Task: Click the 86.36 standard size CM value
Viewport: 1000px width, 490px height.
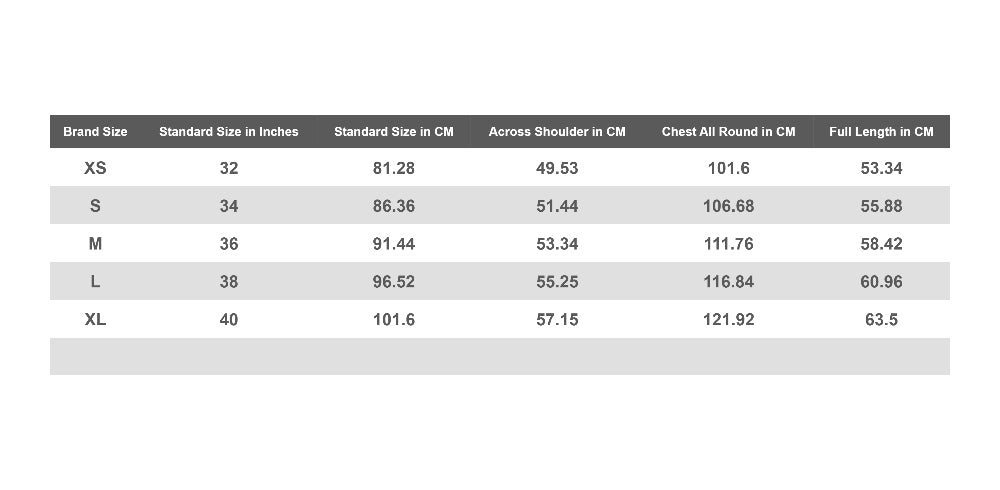Action: coord(393,205)
